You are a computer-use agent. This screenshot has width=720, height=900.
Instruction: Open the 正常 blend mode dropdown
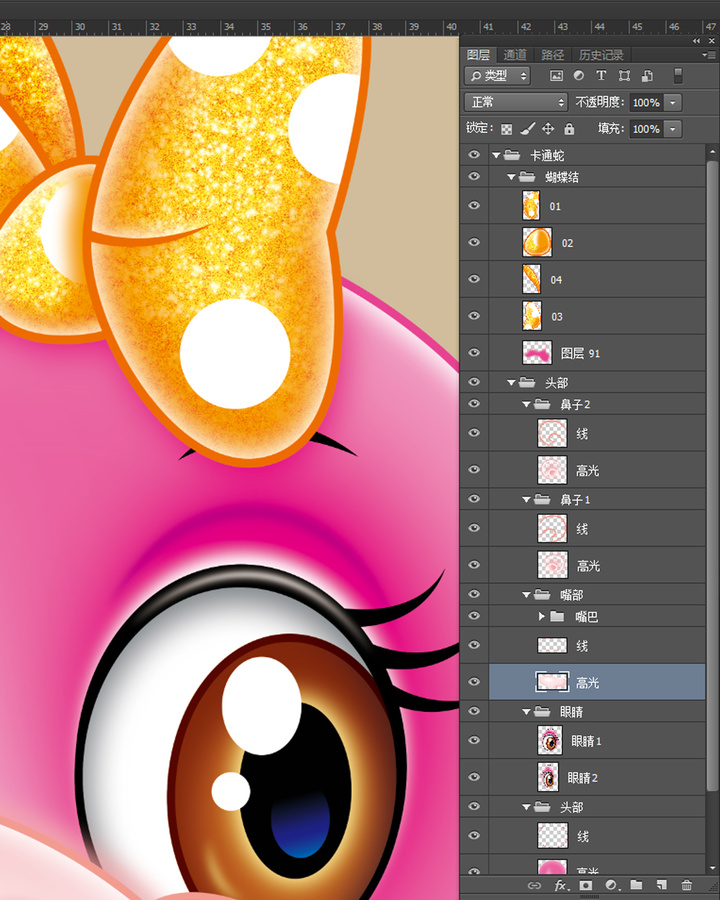coord(516,102)
